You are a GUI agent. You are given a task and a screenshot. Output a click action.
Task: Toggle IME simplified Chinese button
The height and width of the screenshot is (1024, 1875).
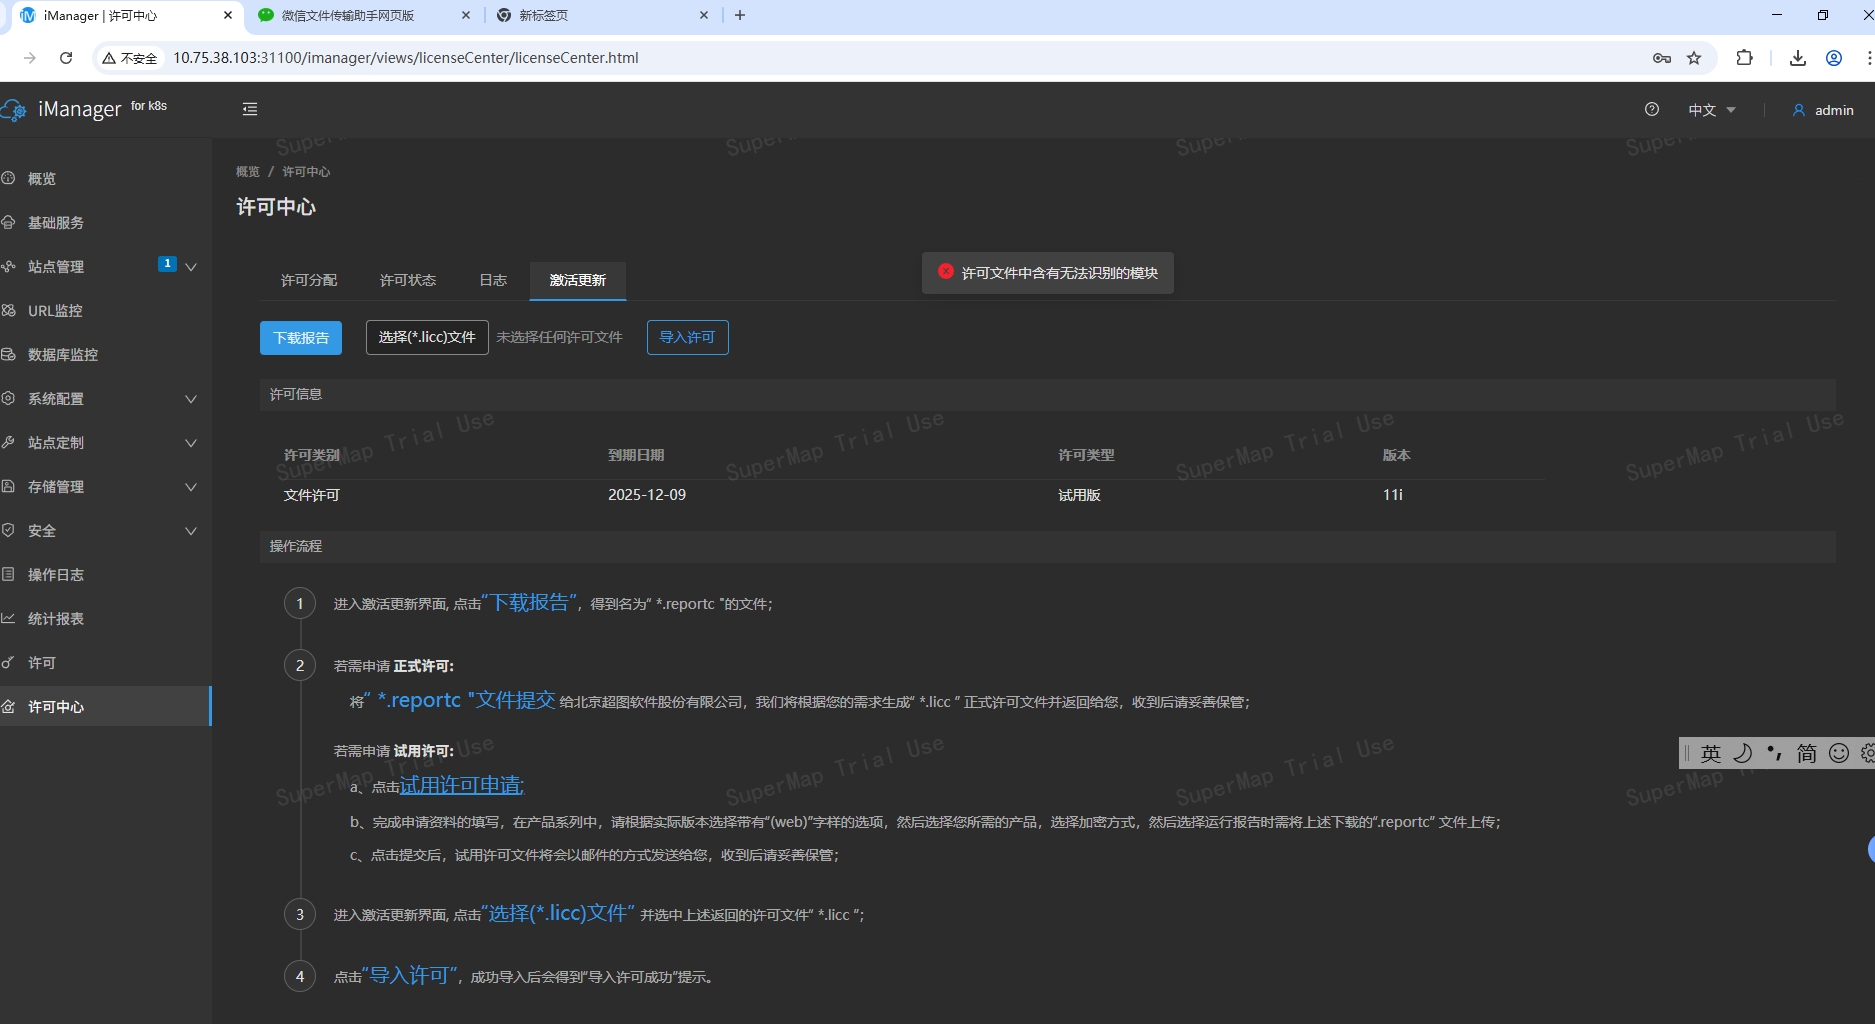click(x=1806, y=753)
